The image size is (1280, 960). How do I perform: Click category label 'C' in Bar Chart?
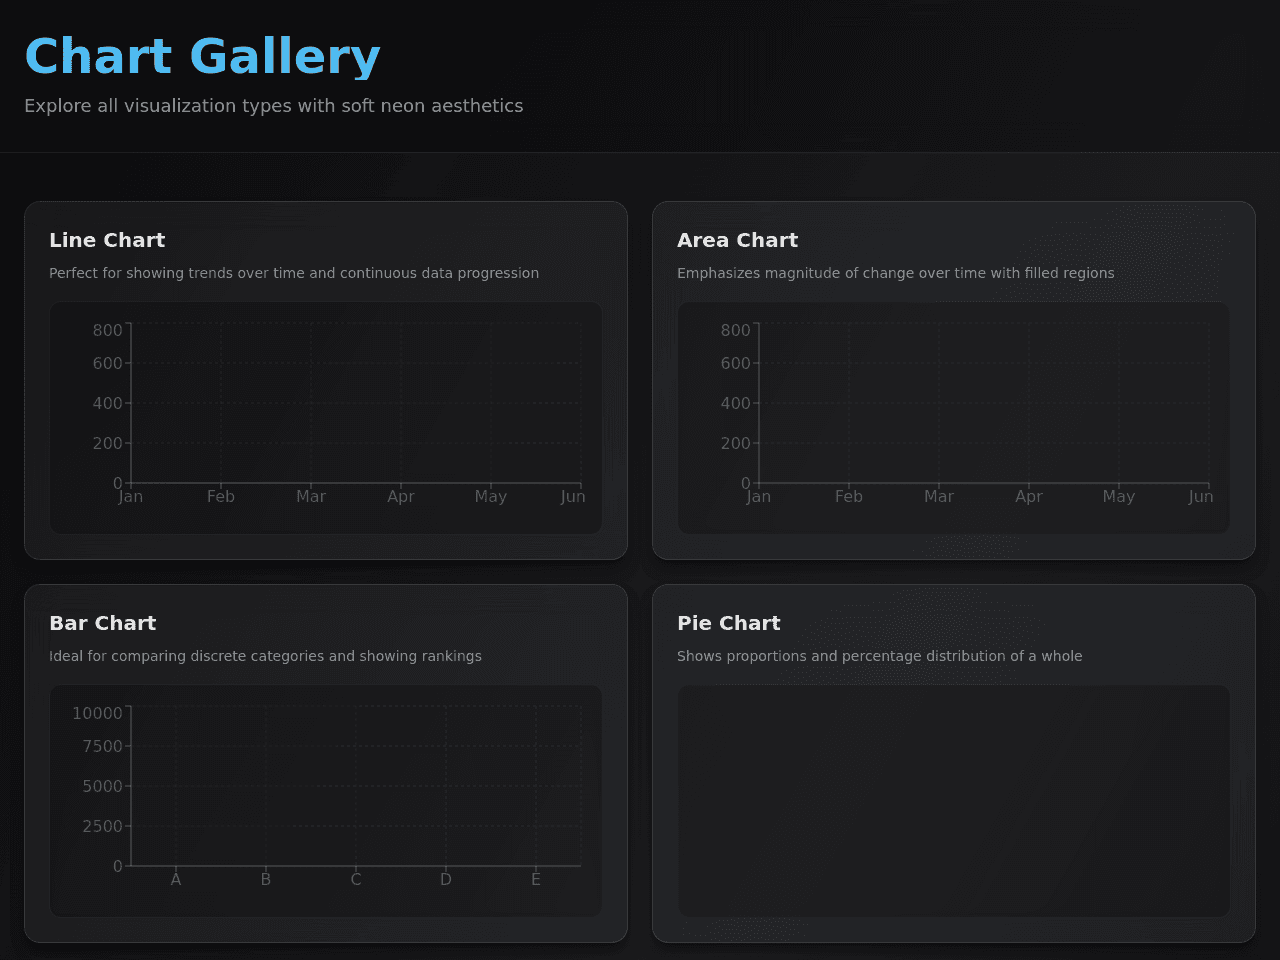(356, 879)
